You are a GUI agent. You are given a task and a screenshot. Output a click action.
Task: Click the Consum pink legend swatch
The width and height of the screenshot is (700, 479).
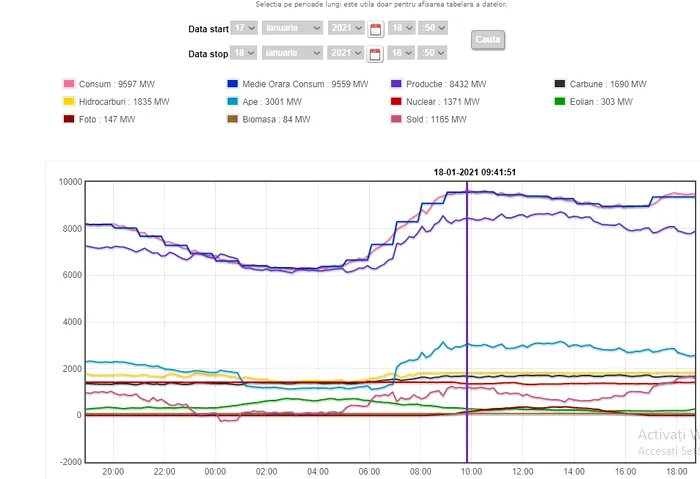click(x=70, y=85)
